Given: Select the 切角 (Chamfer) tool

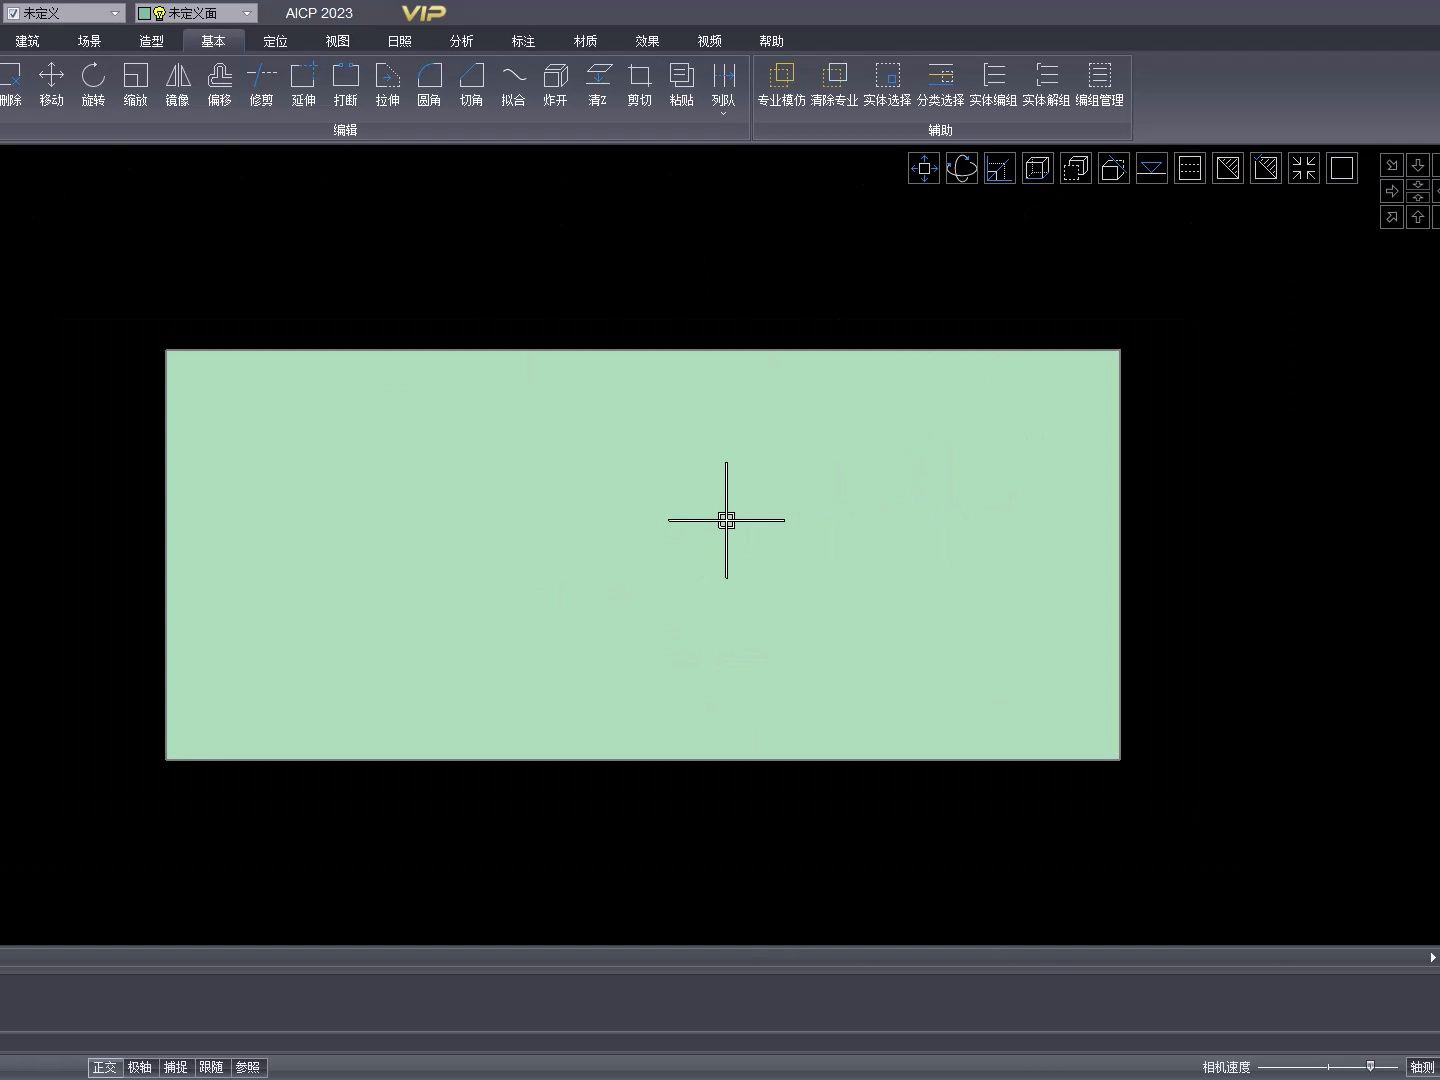Looking at the screenshot, I should [471, 85].
